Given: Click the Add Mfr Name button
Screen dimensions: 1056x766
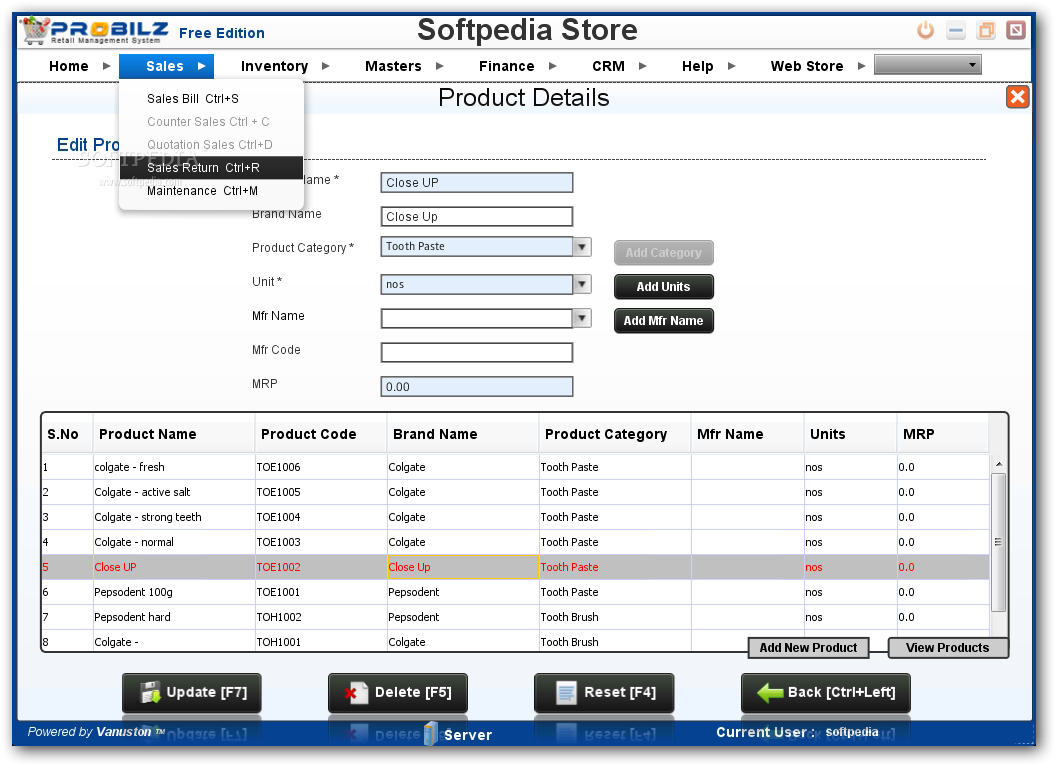Looking at the screenshot, I should coord(663,321).
